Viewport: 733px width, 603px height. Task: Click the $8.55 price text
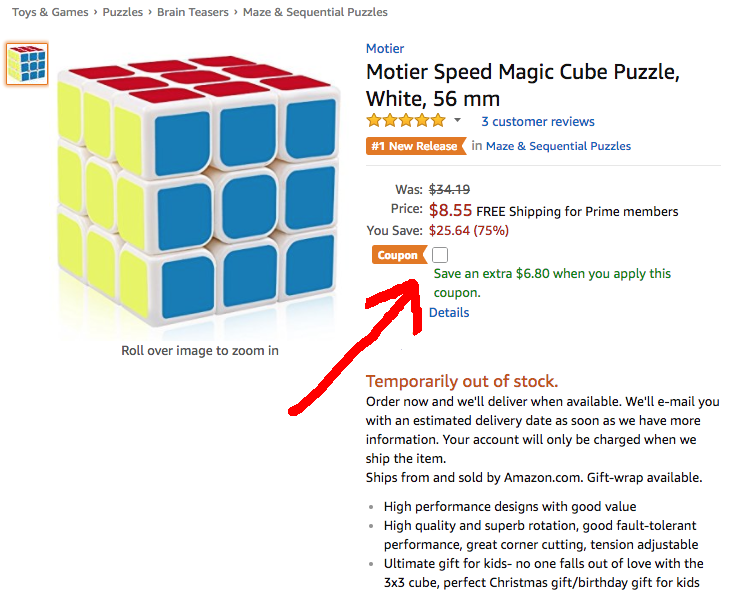[x=450, y=210]
